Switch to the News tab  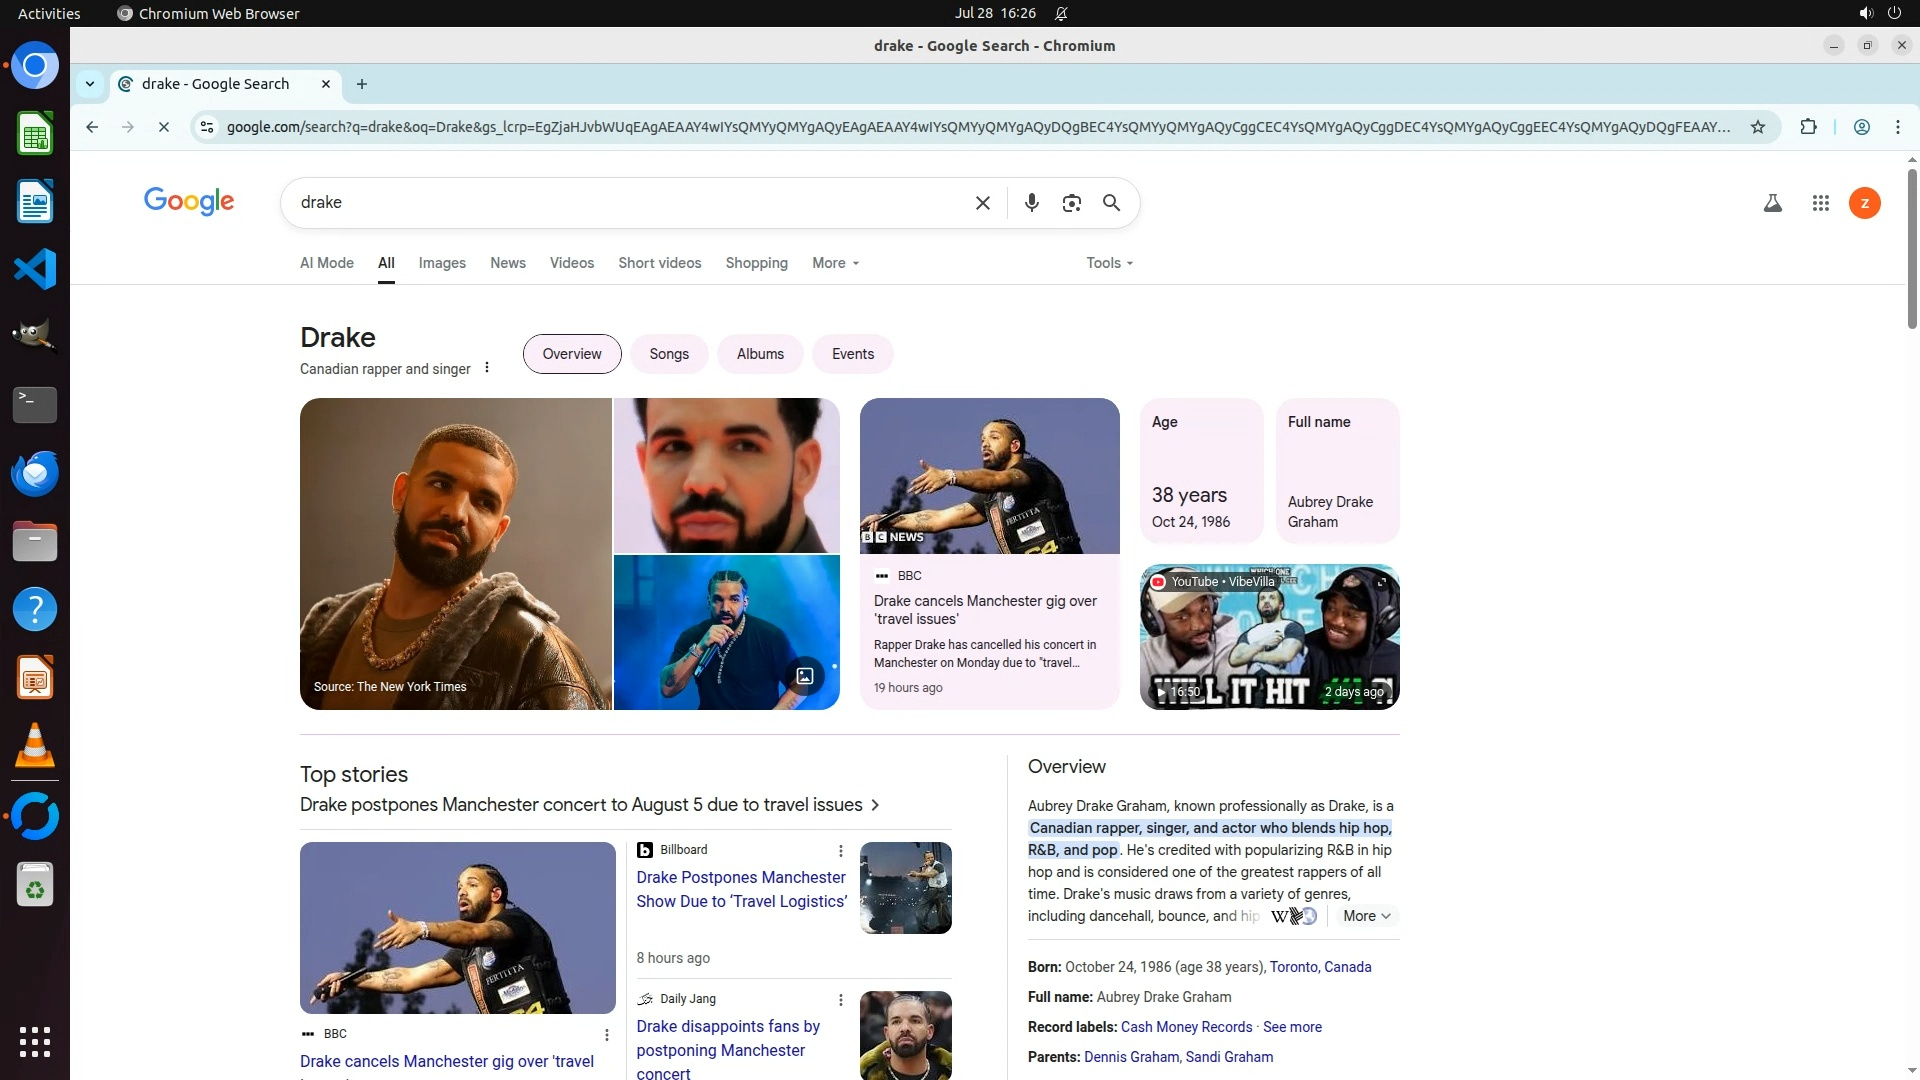tap(507, 263)
